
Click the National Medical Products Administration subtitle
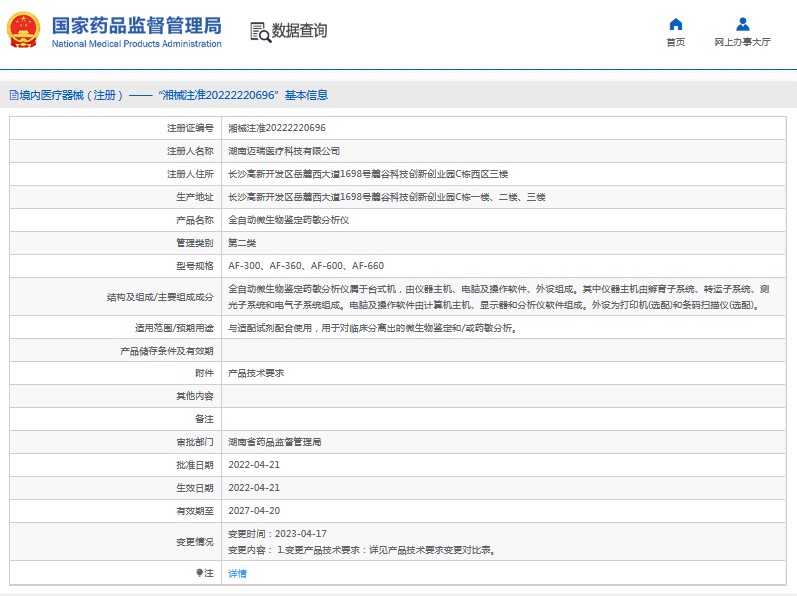pos(136,45)
